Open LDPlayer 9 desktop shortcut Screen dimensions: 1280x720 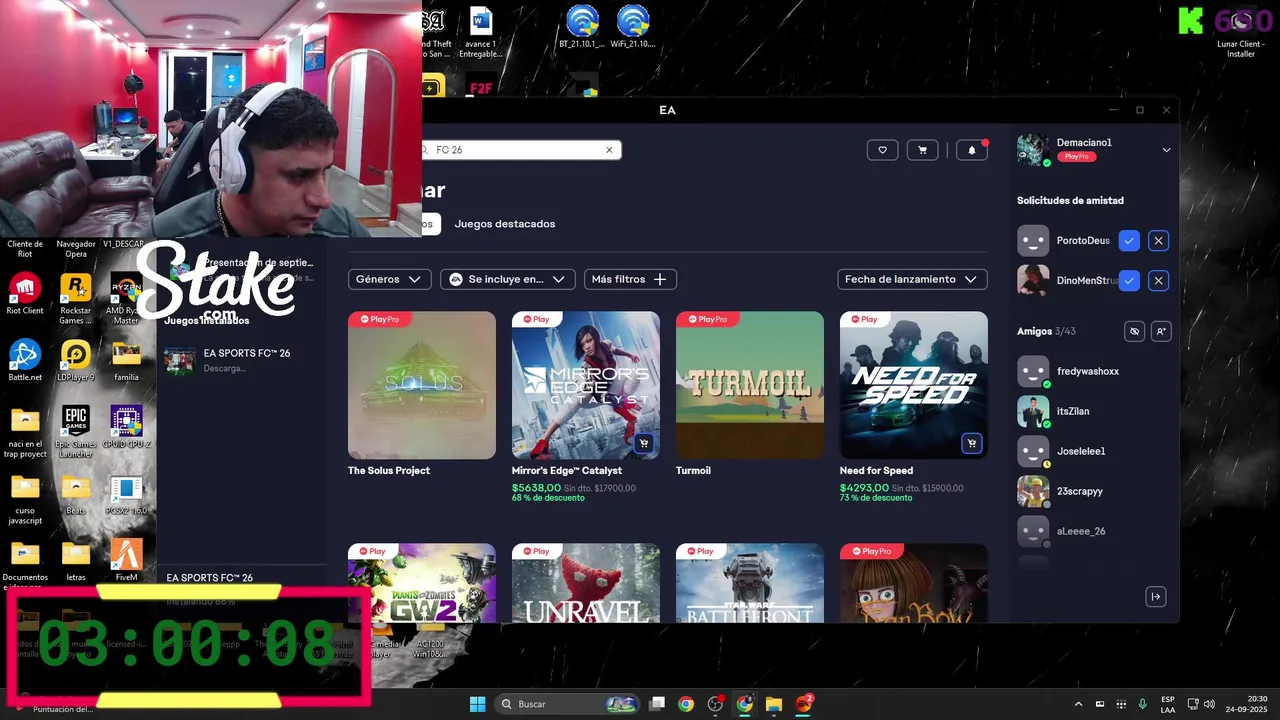point(76,361)
